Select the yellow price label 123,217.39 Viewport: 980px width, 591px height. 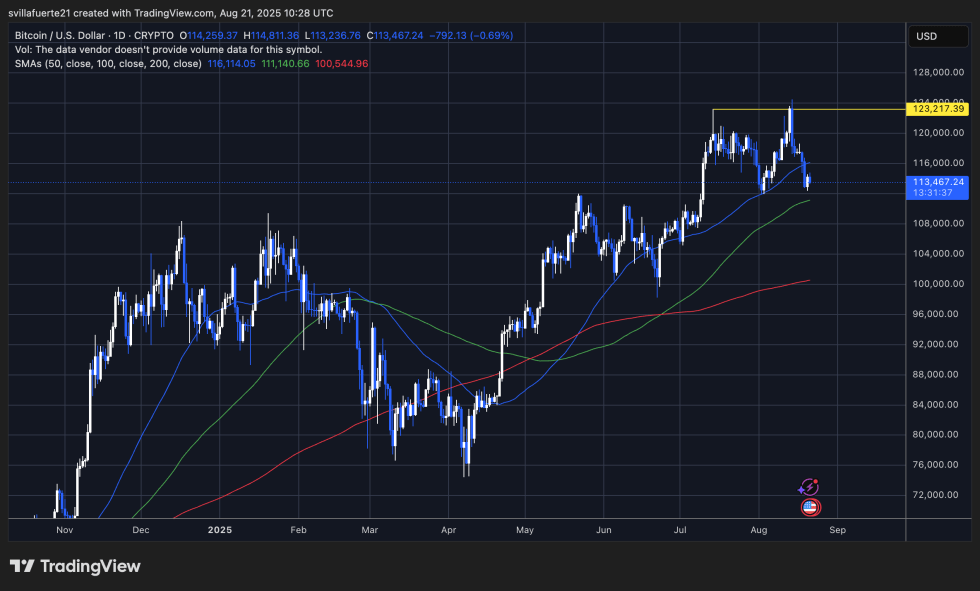coord(938,110)
